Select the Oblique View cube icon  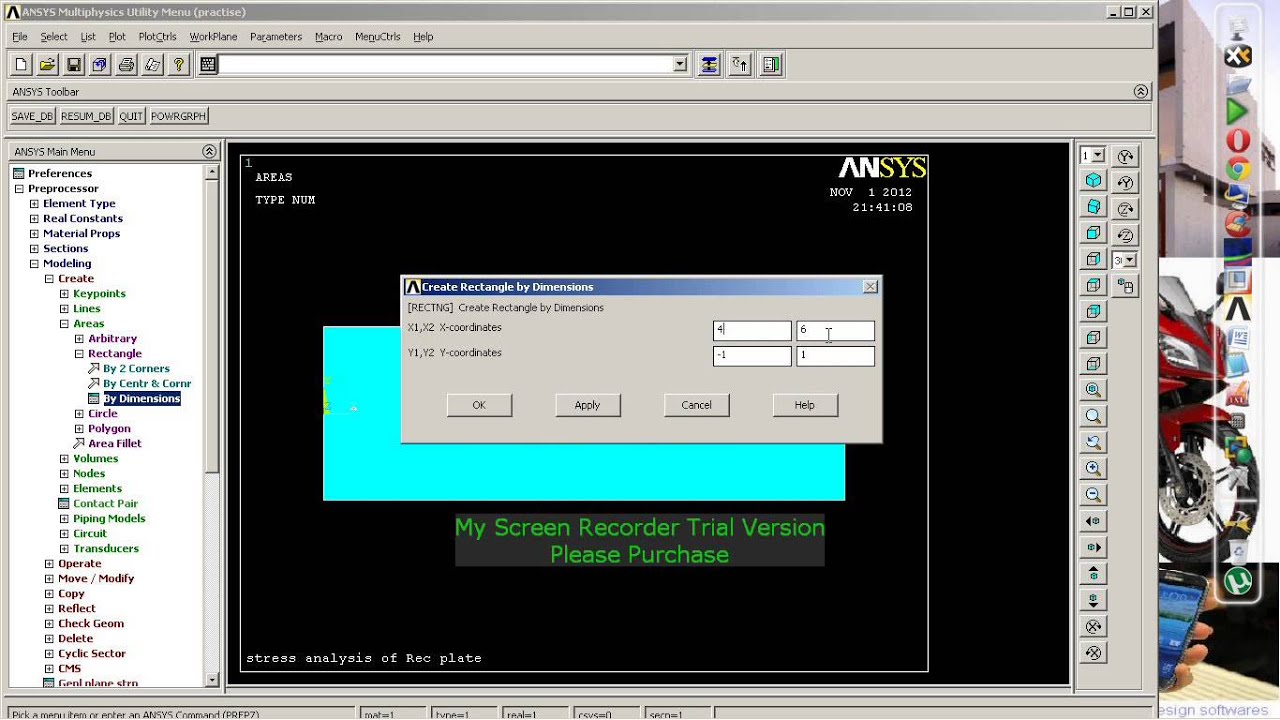click(x=1093, y=207)
